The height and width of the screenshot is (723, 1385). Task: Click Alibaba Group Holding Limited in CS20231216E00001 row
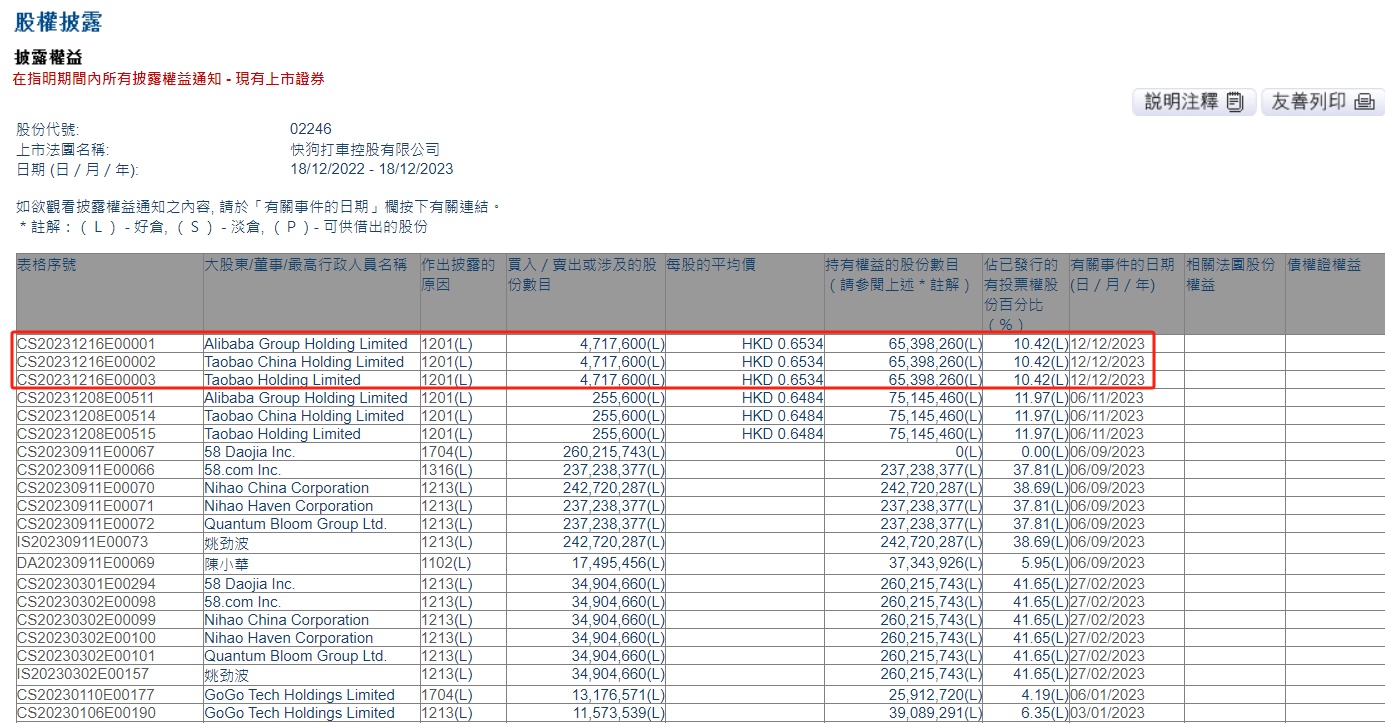point(306,344)
